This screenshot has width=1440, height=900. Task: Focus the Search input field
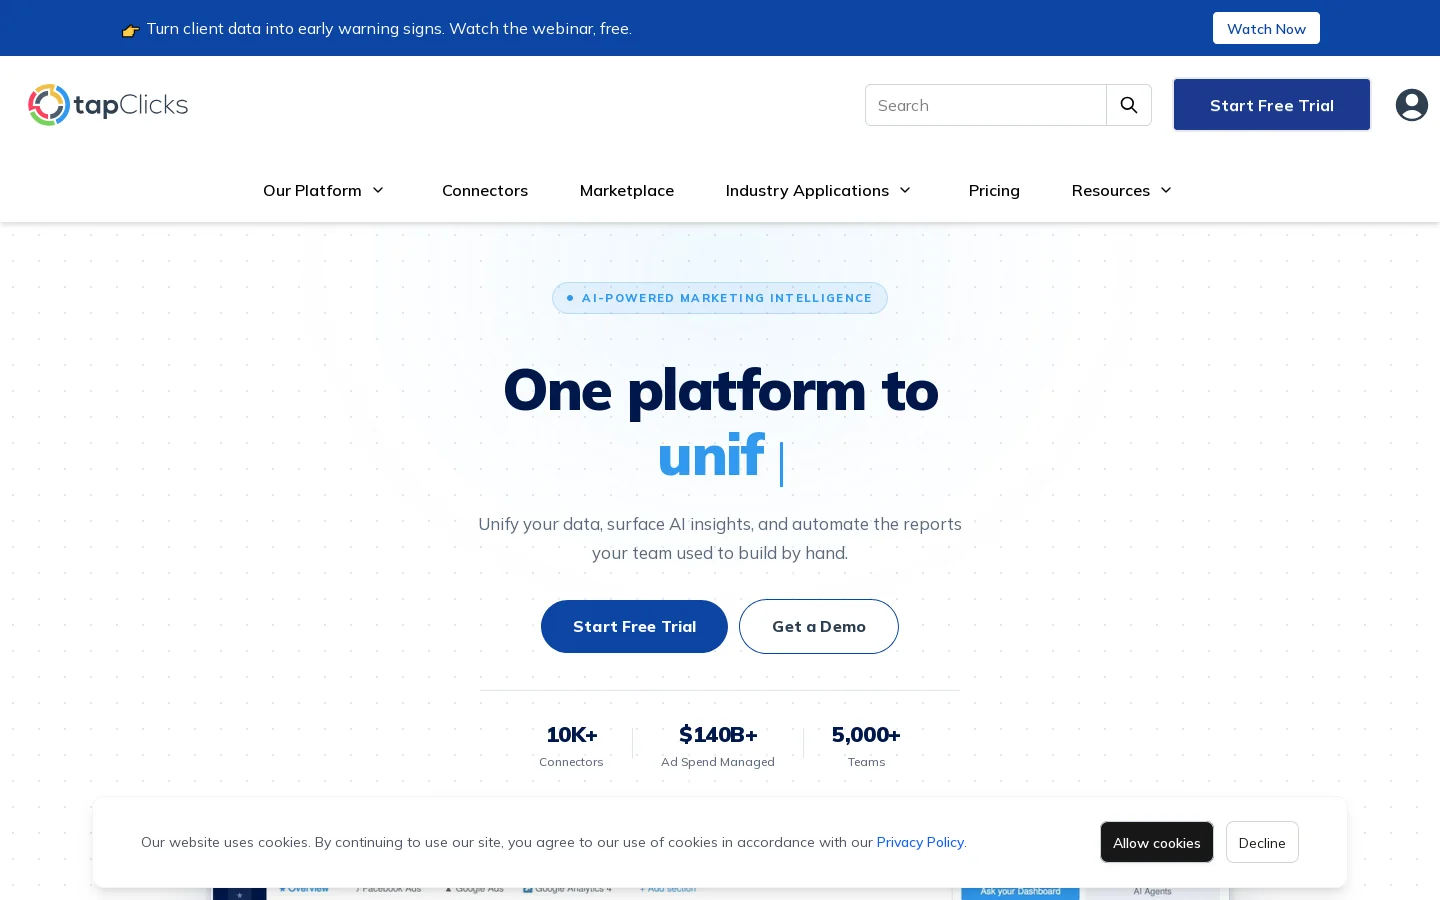[986, 105]
